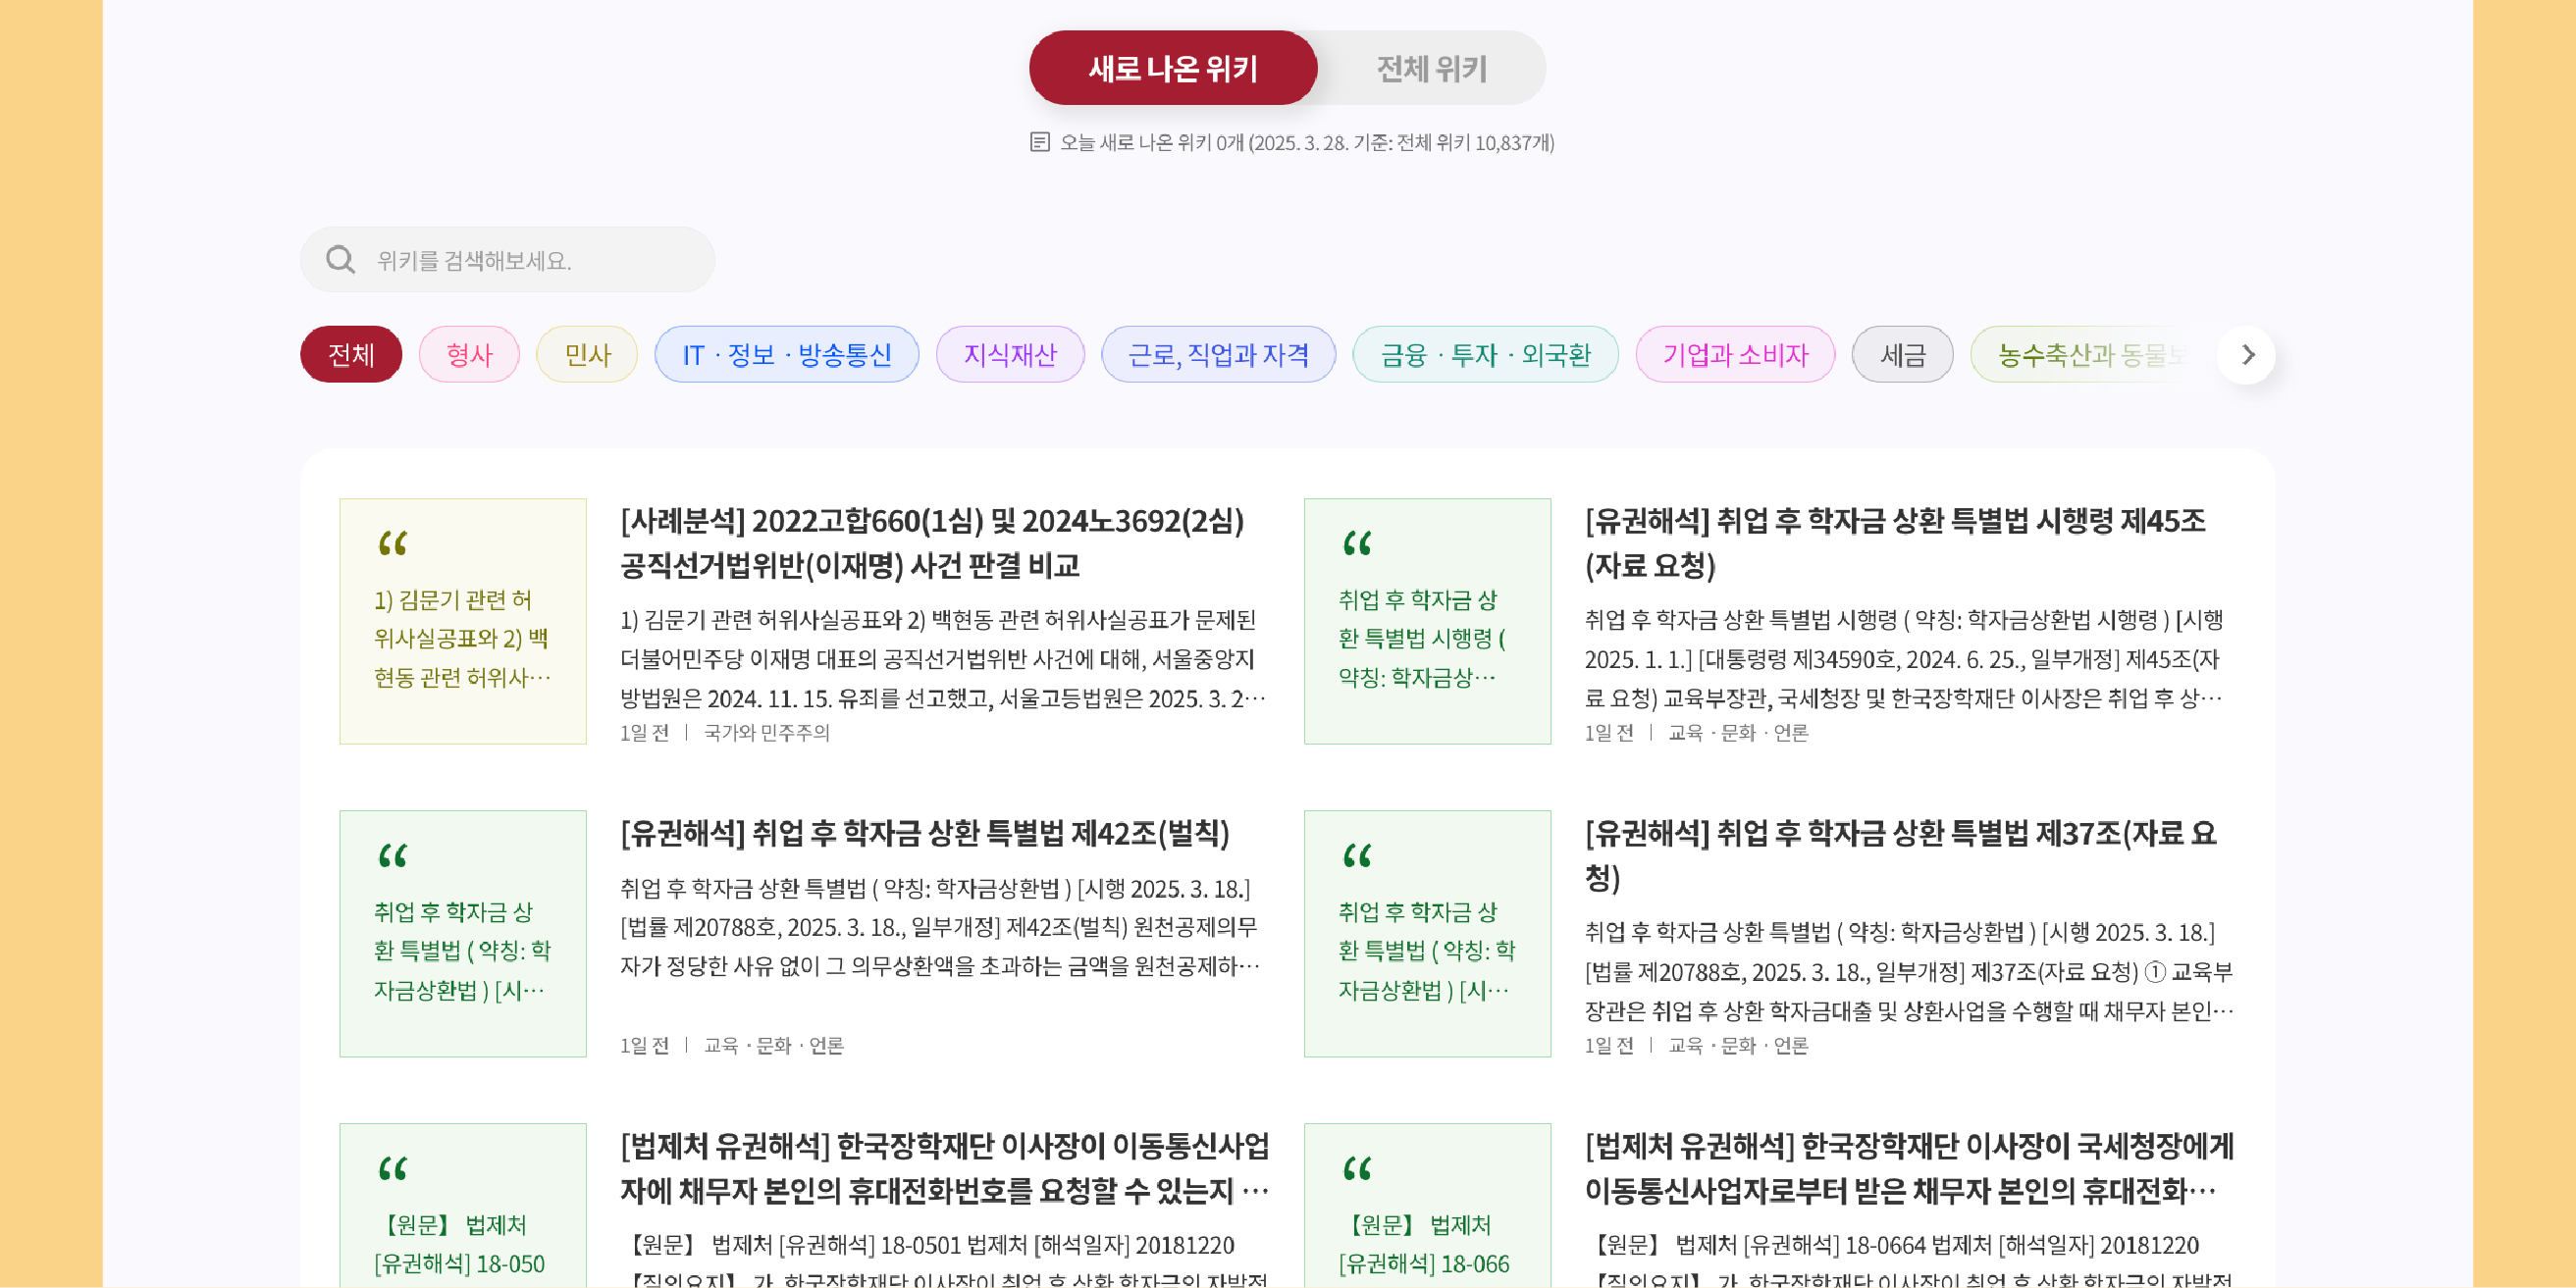Click the magnifier search icon
This screenshot has height=1288, width=2576.
pyautogui.click(x=340, y=260)
